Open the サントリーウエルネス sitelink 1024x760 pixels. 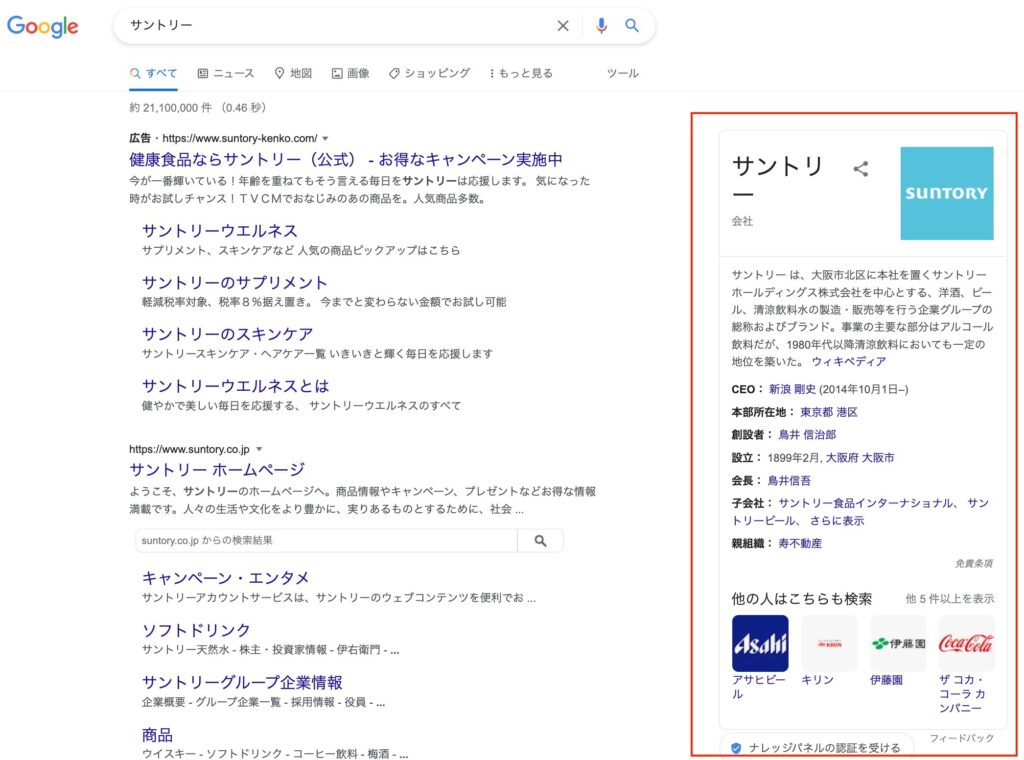tap(219, 230)
